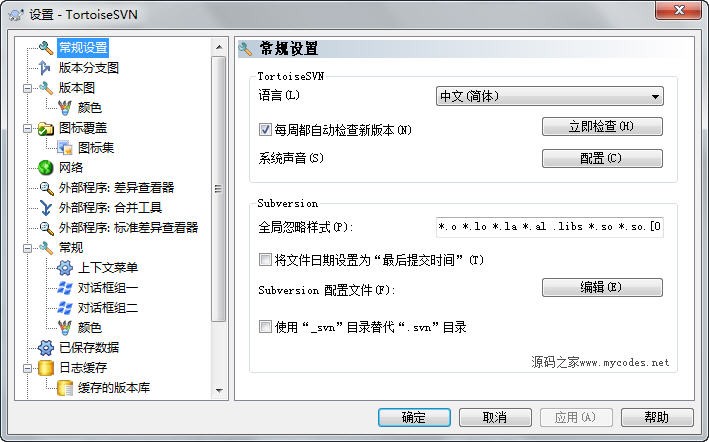Click the tree scrollbar up arrow
This screenshot has height=442, width=709.
coord(219,47)
